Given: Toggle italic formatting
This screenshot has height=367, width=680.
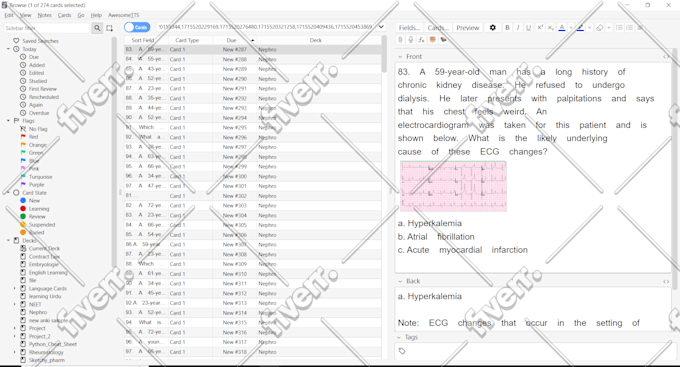Looking at the screenshot, I should pos(518,28).
